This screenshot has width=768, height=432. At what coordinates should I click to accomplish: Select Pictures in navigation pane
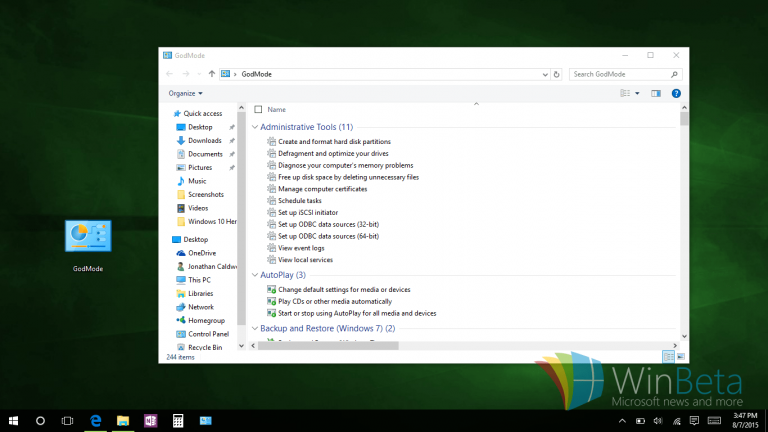pos(200,168)
